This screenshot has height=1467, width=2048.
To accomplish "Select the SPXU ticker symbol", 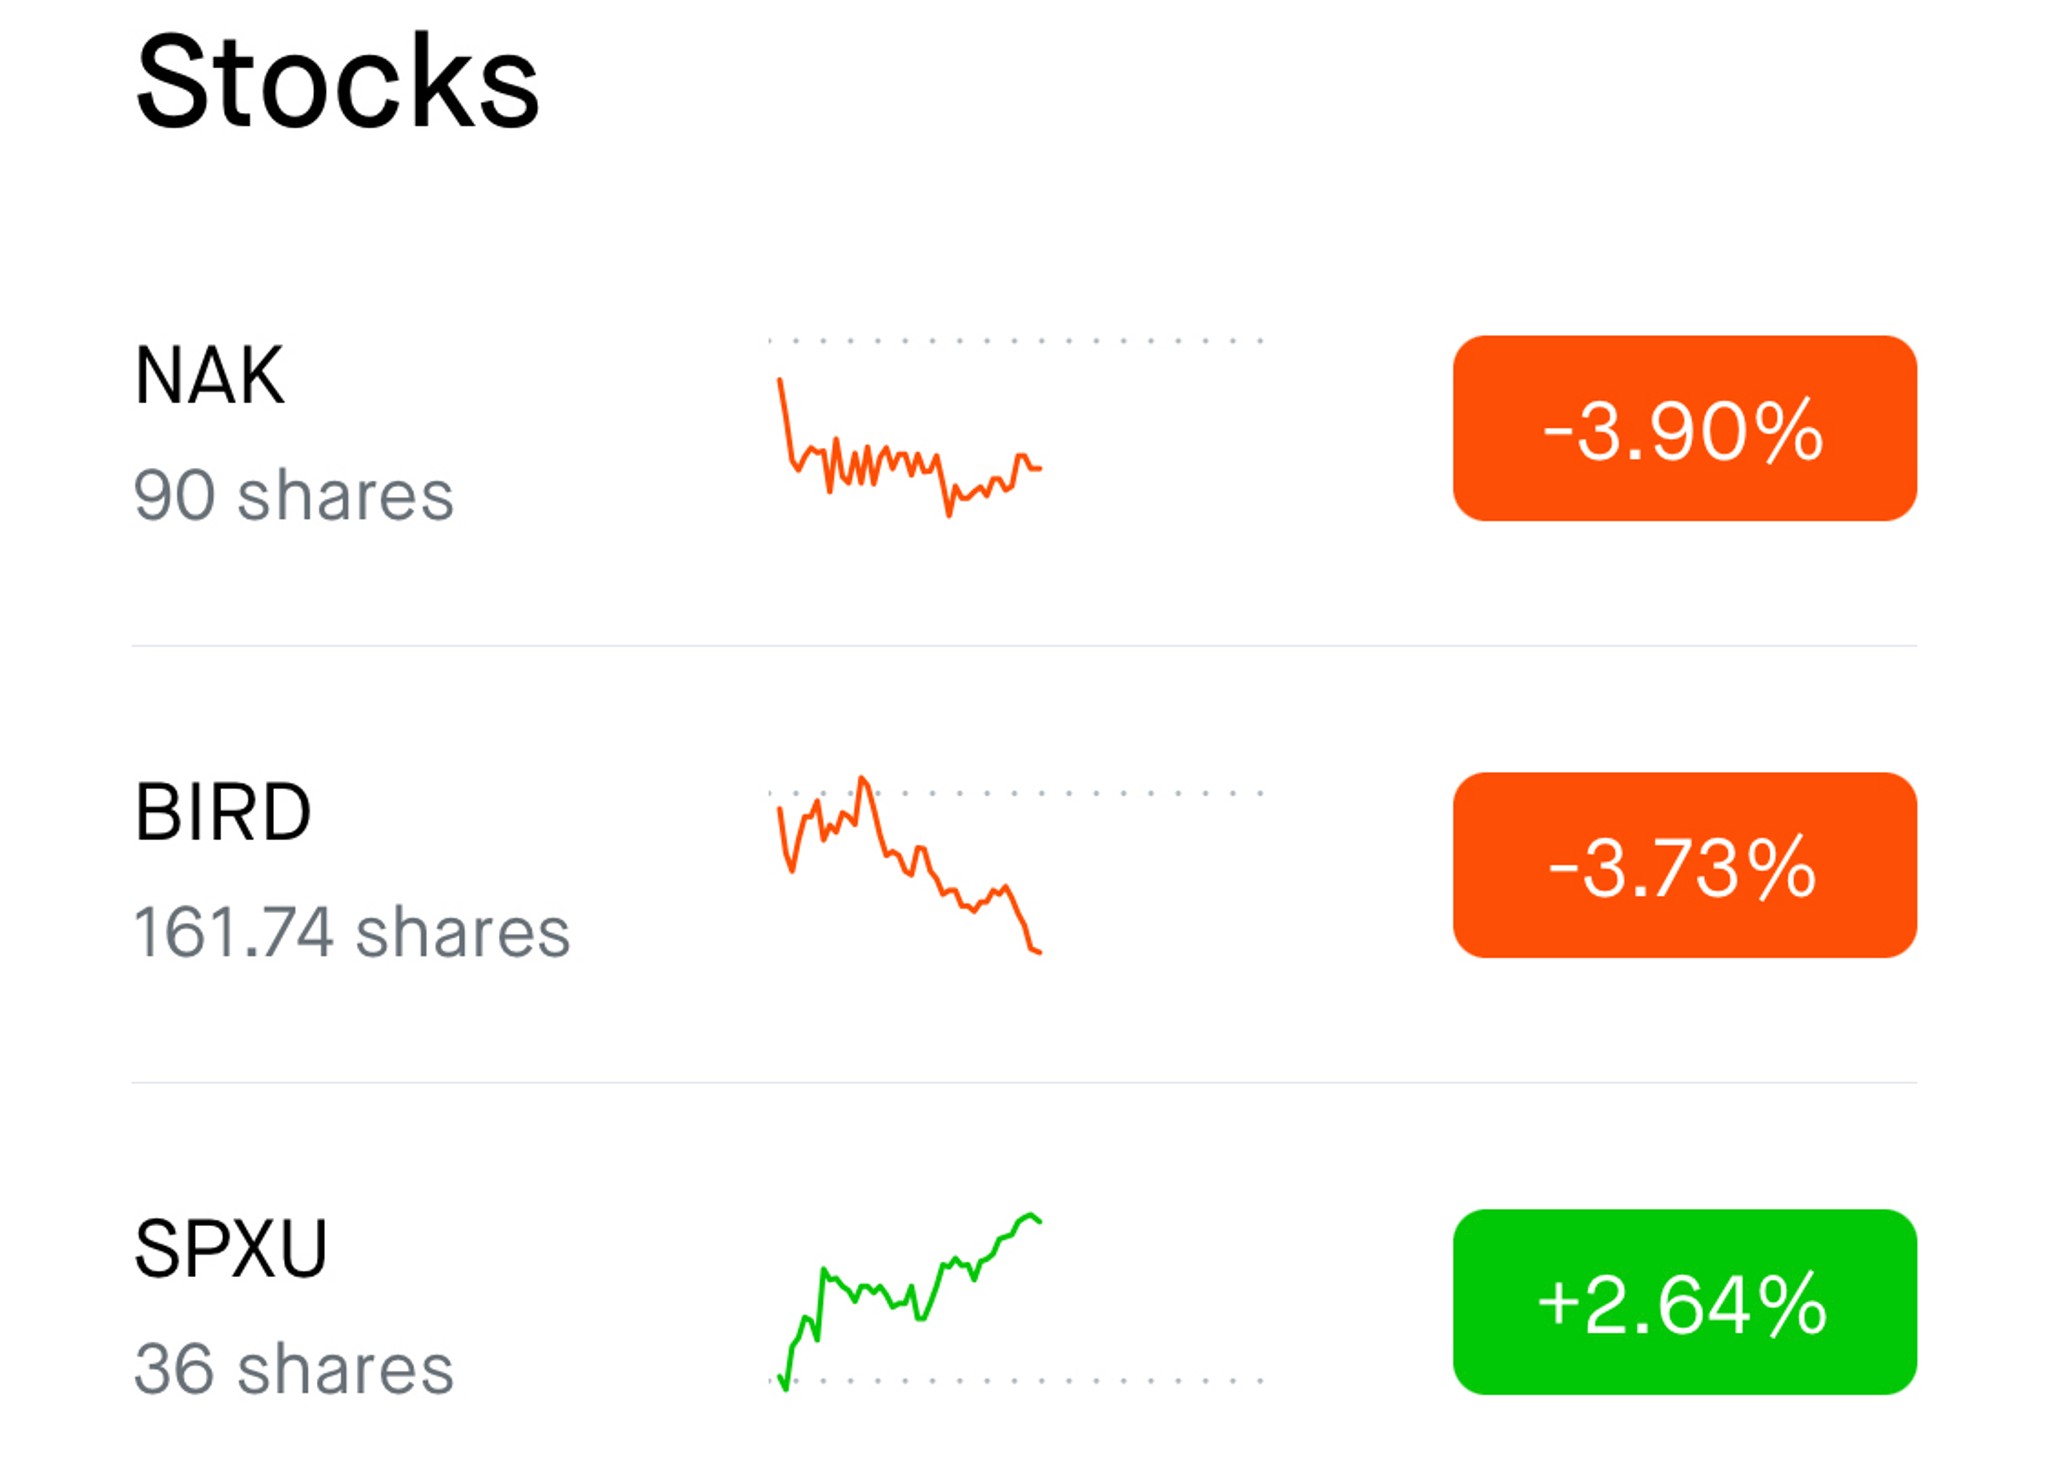I will (231, 1249).
